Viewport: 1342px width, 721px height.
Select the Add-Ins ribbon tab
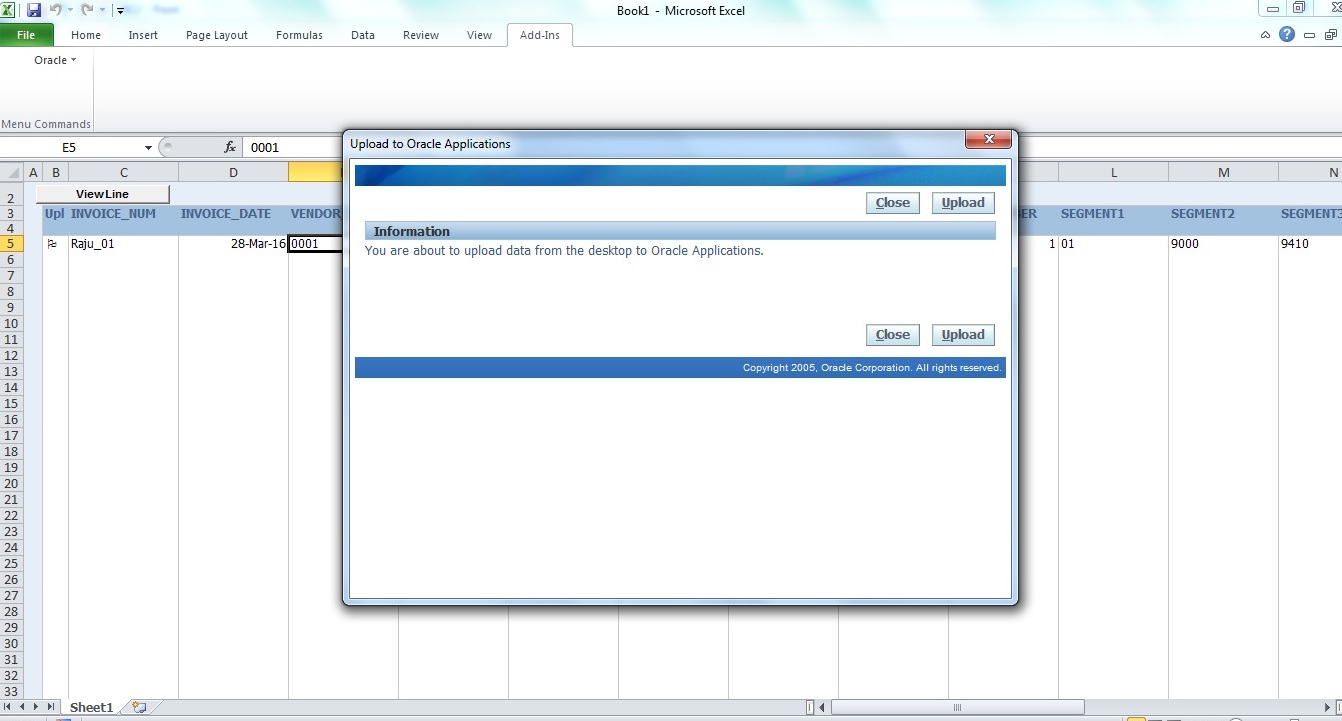click(540, 35)
